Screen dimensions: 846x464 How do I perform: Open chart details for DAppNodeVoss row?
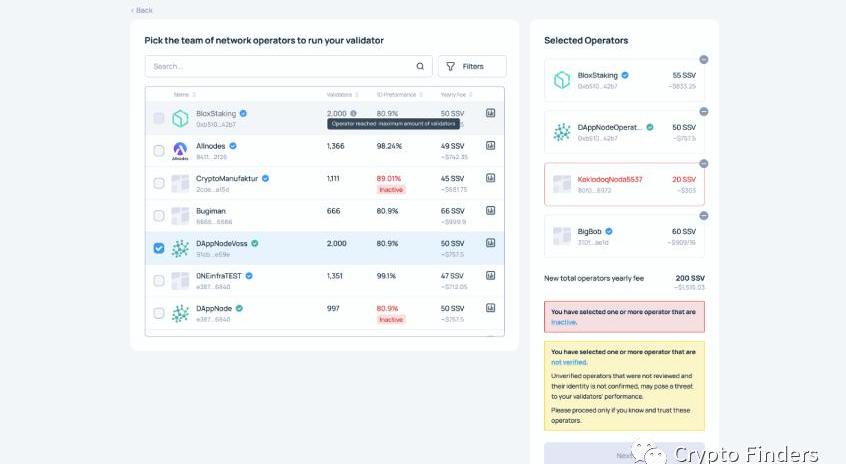tap(490, 243)
